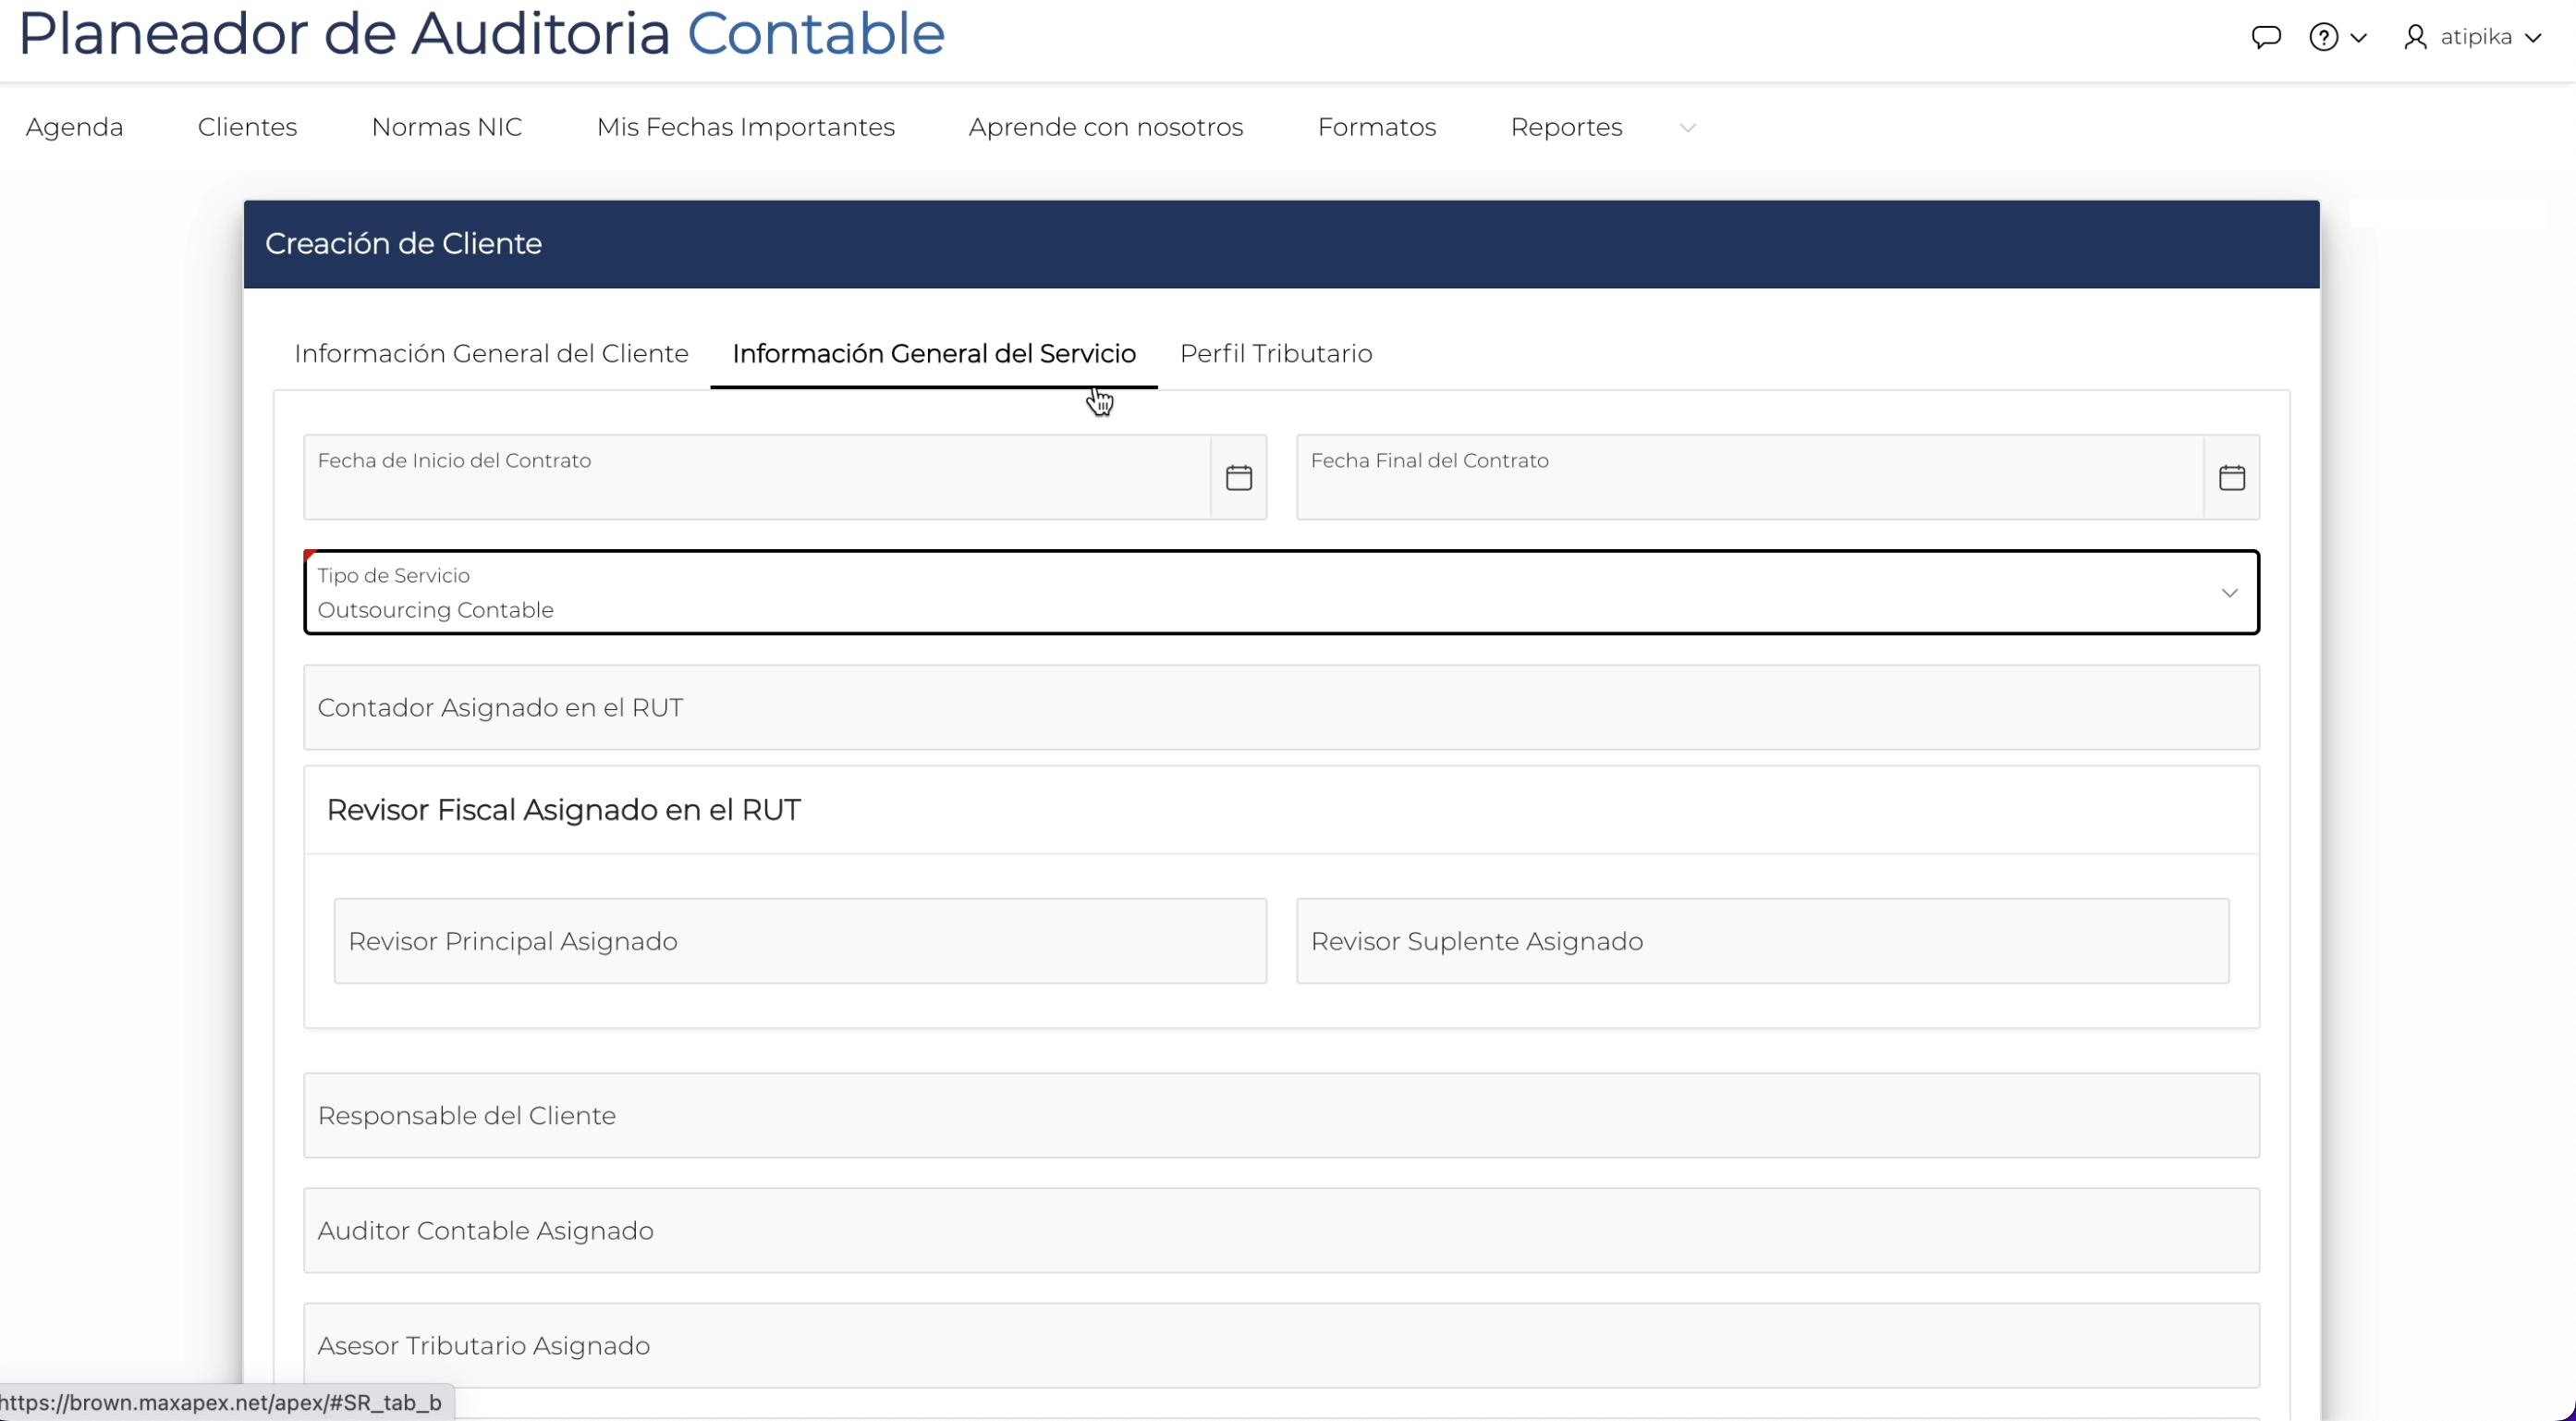The image size is (2576, 1421).
Task: Open the Reportes menu item
Action: tap(1566, 127)
